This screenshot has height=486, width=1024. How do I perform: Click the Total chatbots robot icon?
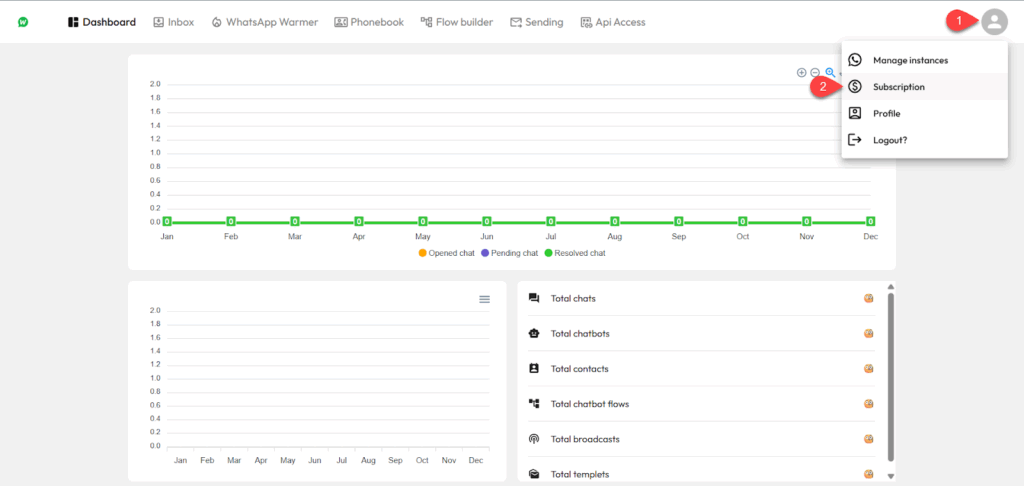(x=534, y=334)
